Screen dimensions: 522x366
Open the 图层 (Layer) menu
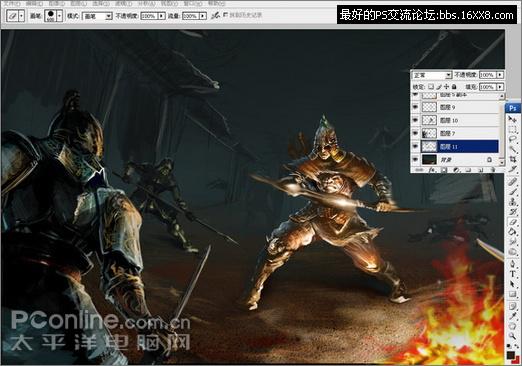click(79, 3)
